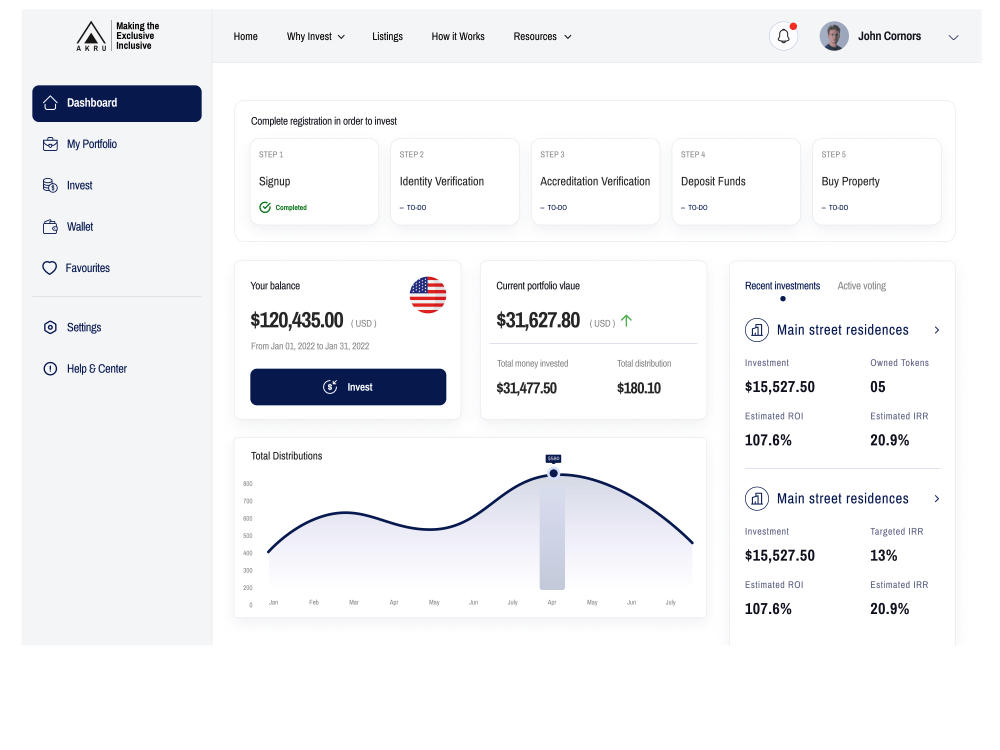The width and height of the screenshot is (1000, 750).
Task: Open the notification bell
Action: click(783, 36)
